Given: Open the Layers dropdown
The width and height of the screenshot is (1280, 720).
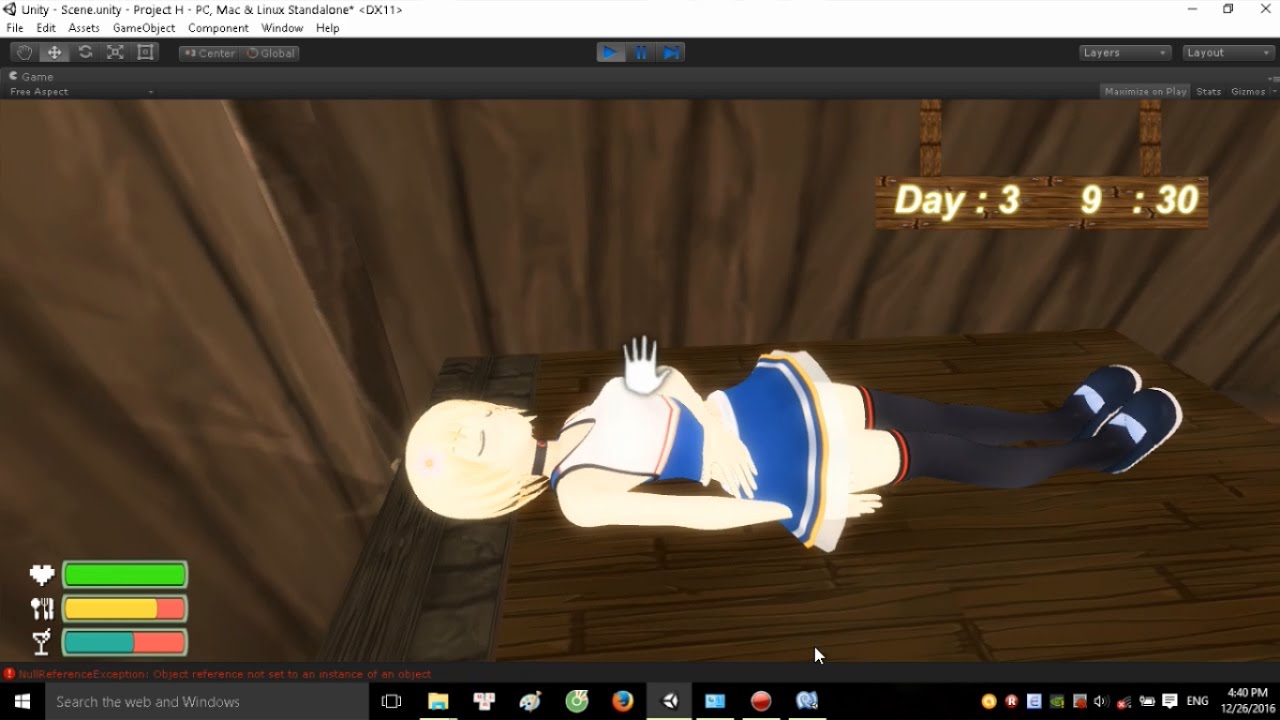Looking at the screenshot, I should click(1125, 53).
